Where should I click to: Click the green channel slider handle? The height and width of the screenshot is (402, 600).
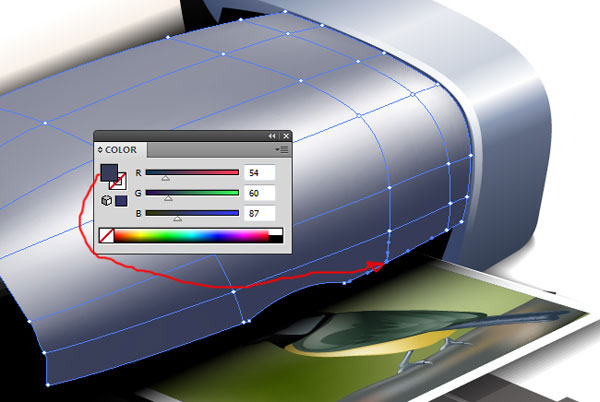click(x=168, y=198)
